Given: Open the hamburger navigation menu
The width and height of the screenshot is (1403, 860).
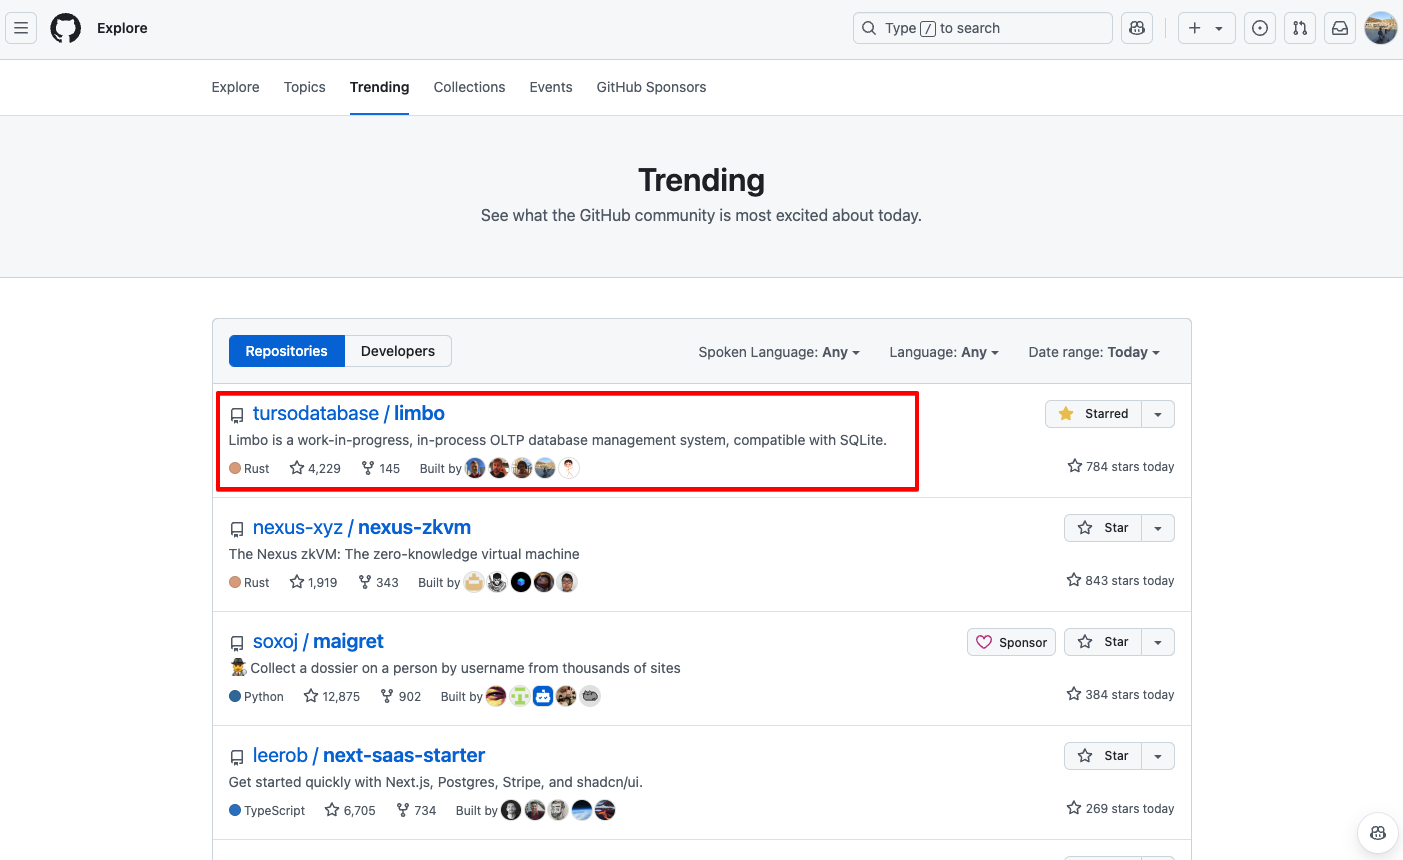Looking at the screenshot, I should [21, 28].
